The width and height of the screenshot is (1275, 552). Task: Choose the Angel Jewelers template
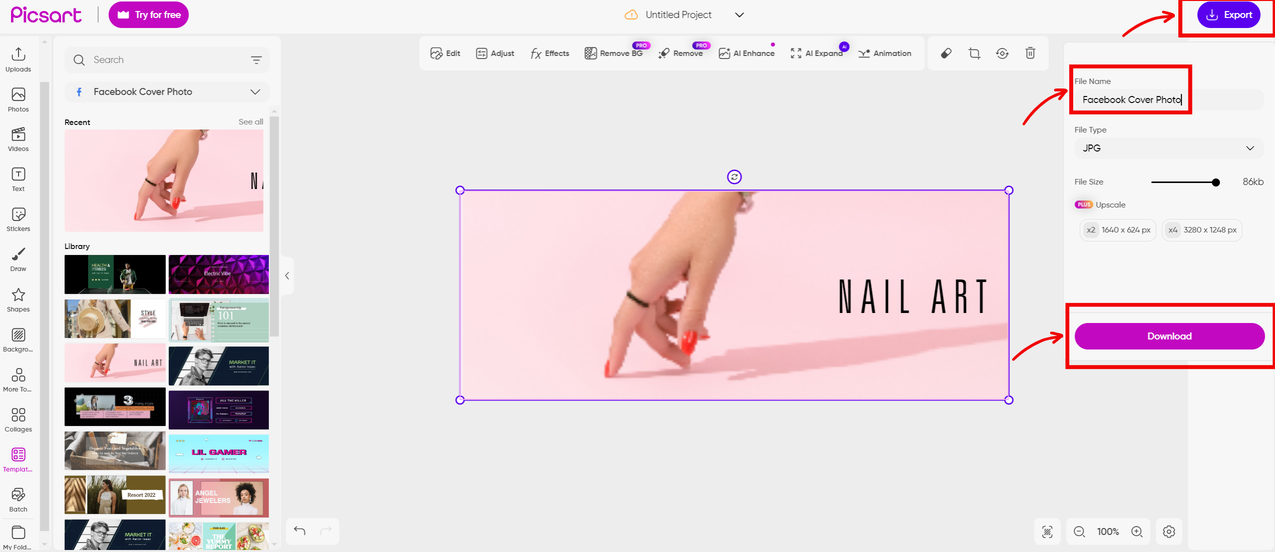(x=219, y=497)
